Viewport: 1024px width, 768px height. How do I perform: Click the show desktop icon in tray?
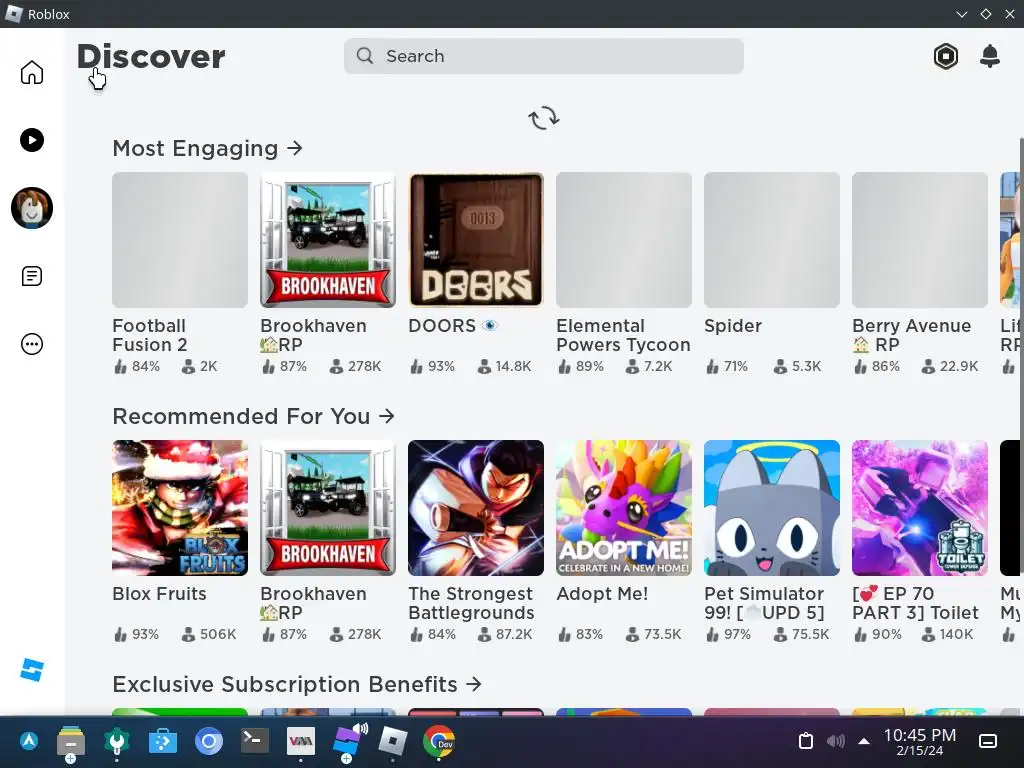click(988, 741)
